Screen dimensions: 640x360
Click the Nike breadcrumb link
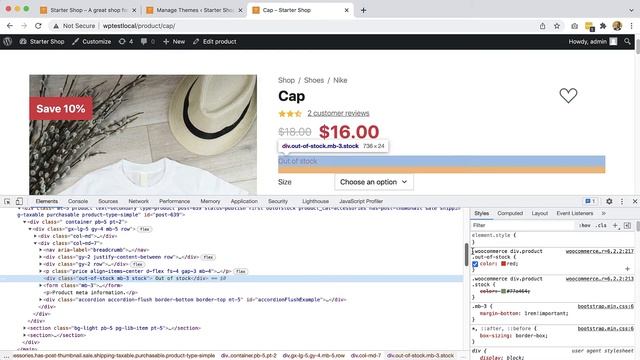340,80
